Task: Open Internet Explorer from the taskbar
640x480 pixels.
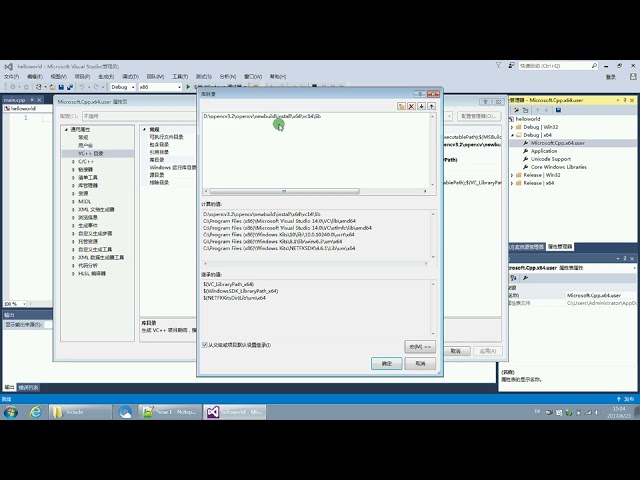Action: pyautogui.click(x=37, y=412)
